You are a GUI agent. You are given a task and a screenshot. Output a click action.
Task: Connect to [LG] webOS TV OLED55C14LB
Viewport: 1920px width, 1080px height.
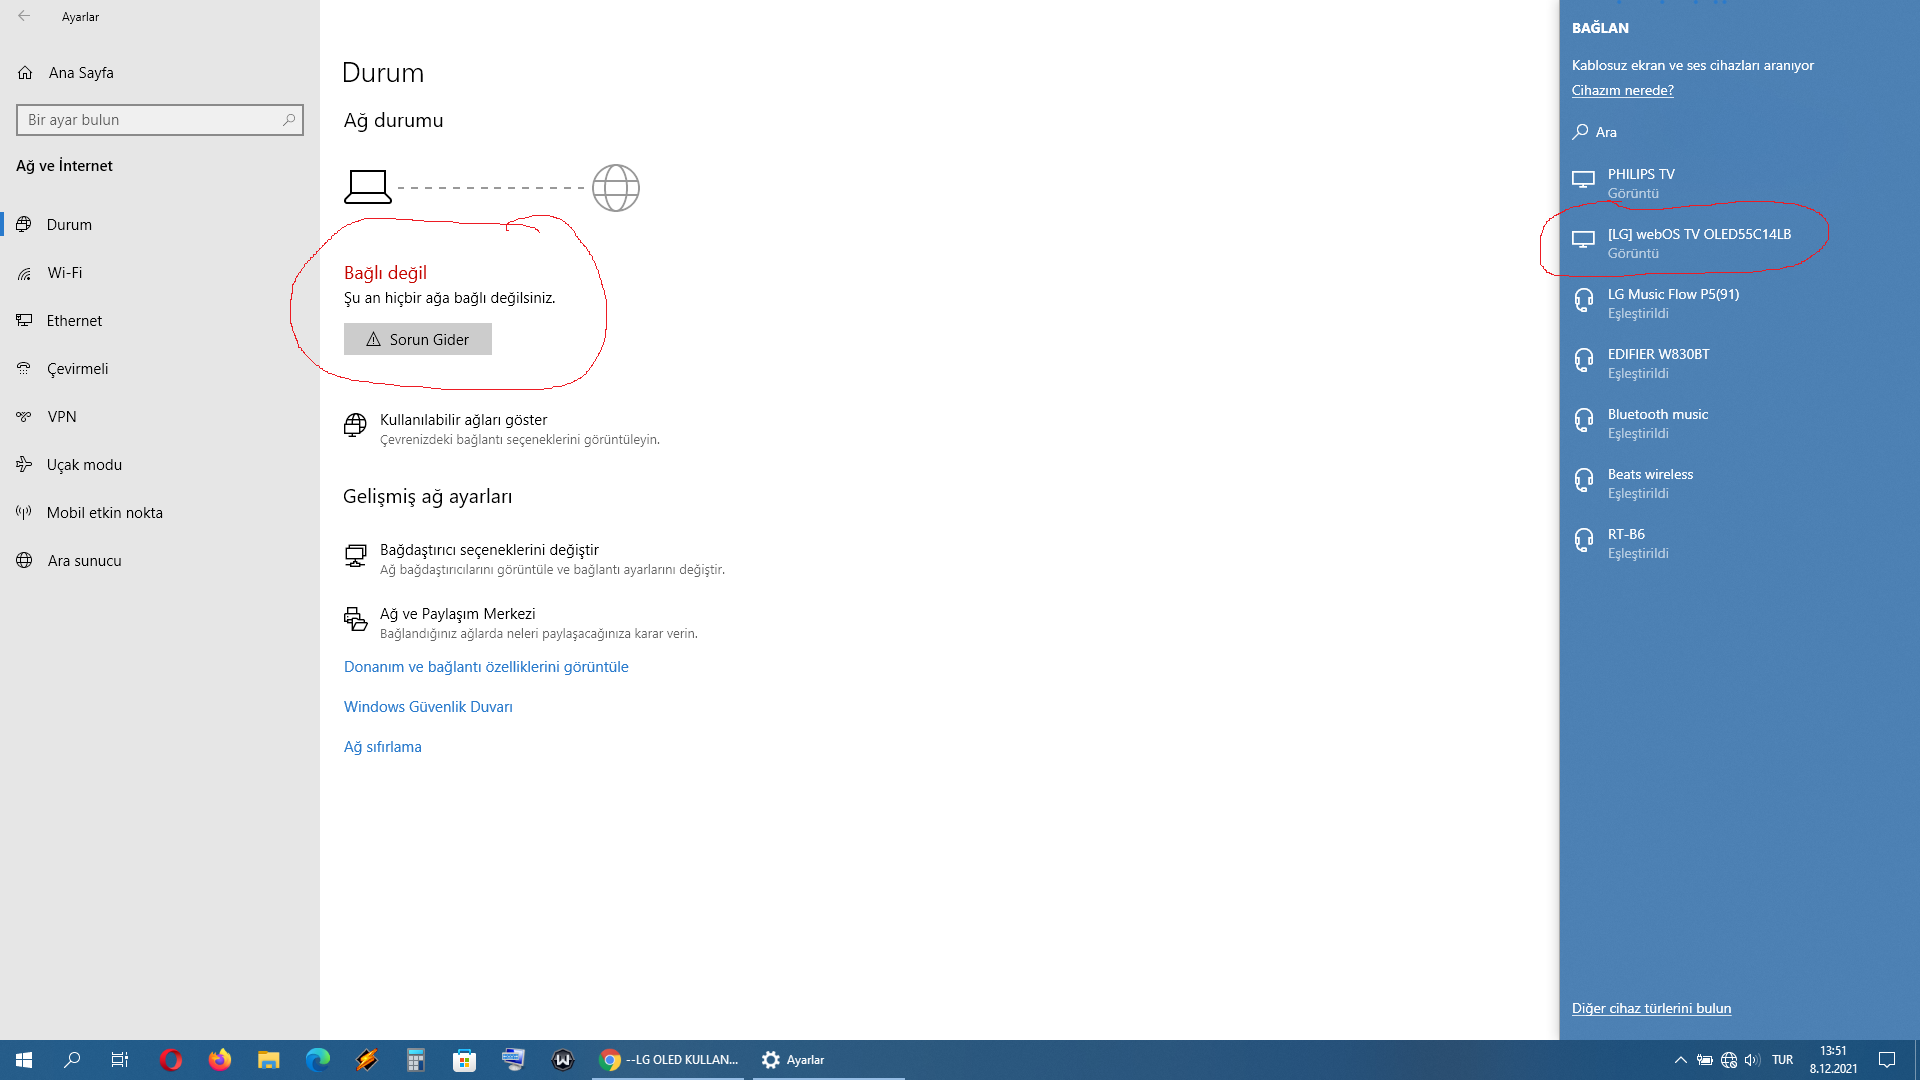coord(1740,243)
